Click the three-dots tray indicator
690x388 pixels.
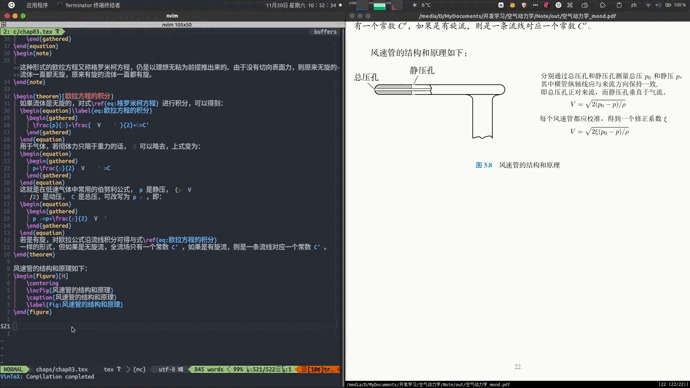(x=535, y=5)
